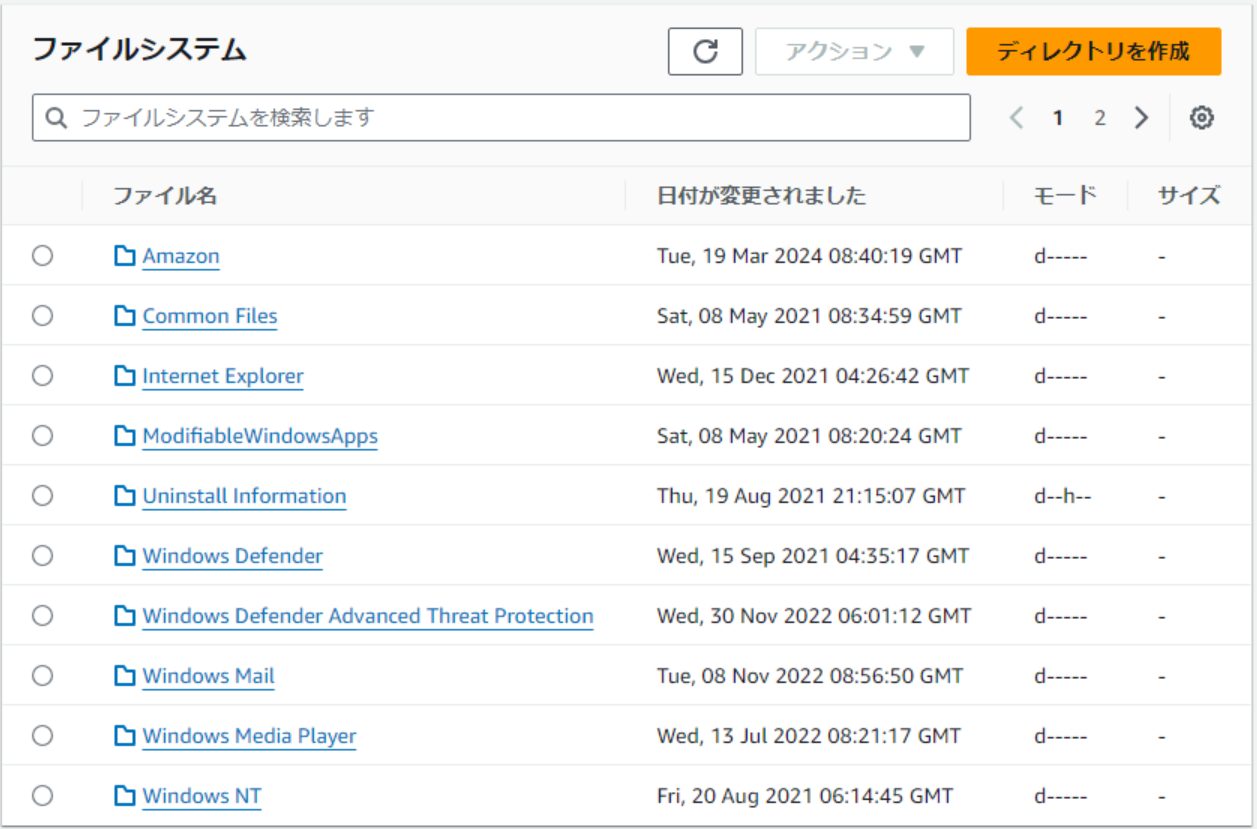
Task: Click the Common Files folder icon
Action: (125, 316)
